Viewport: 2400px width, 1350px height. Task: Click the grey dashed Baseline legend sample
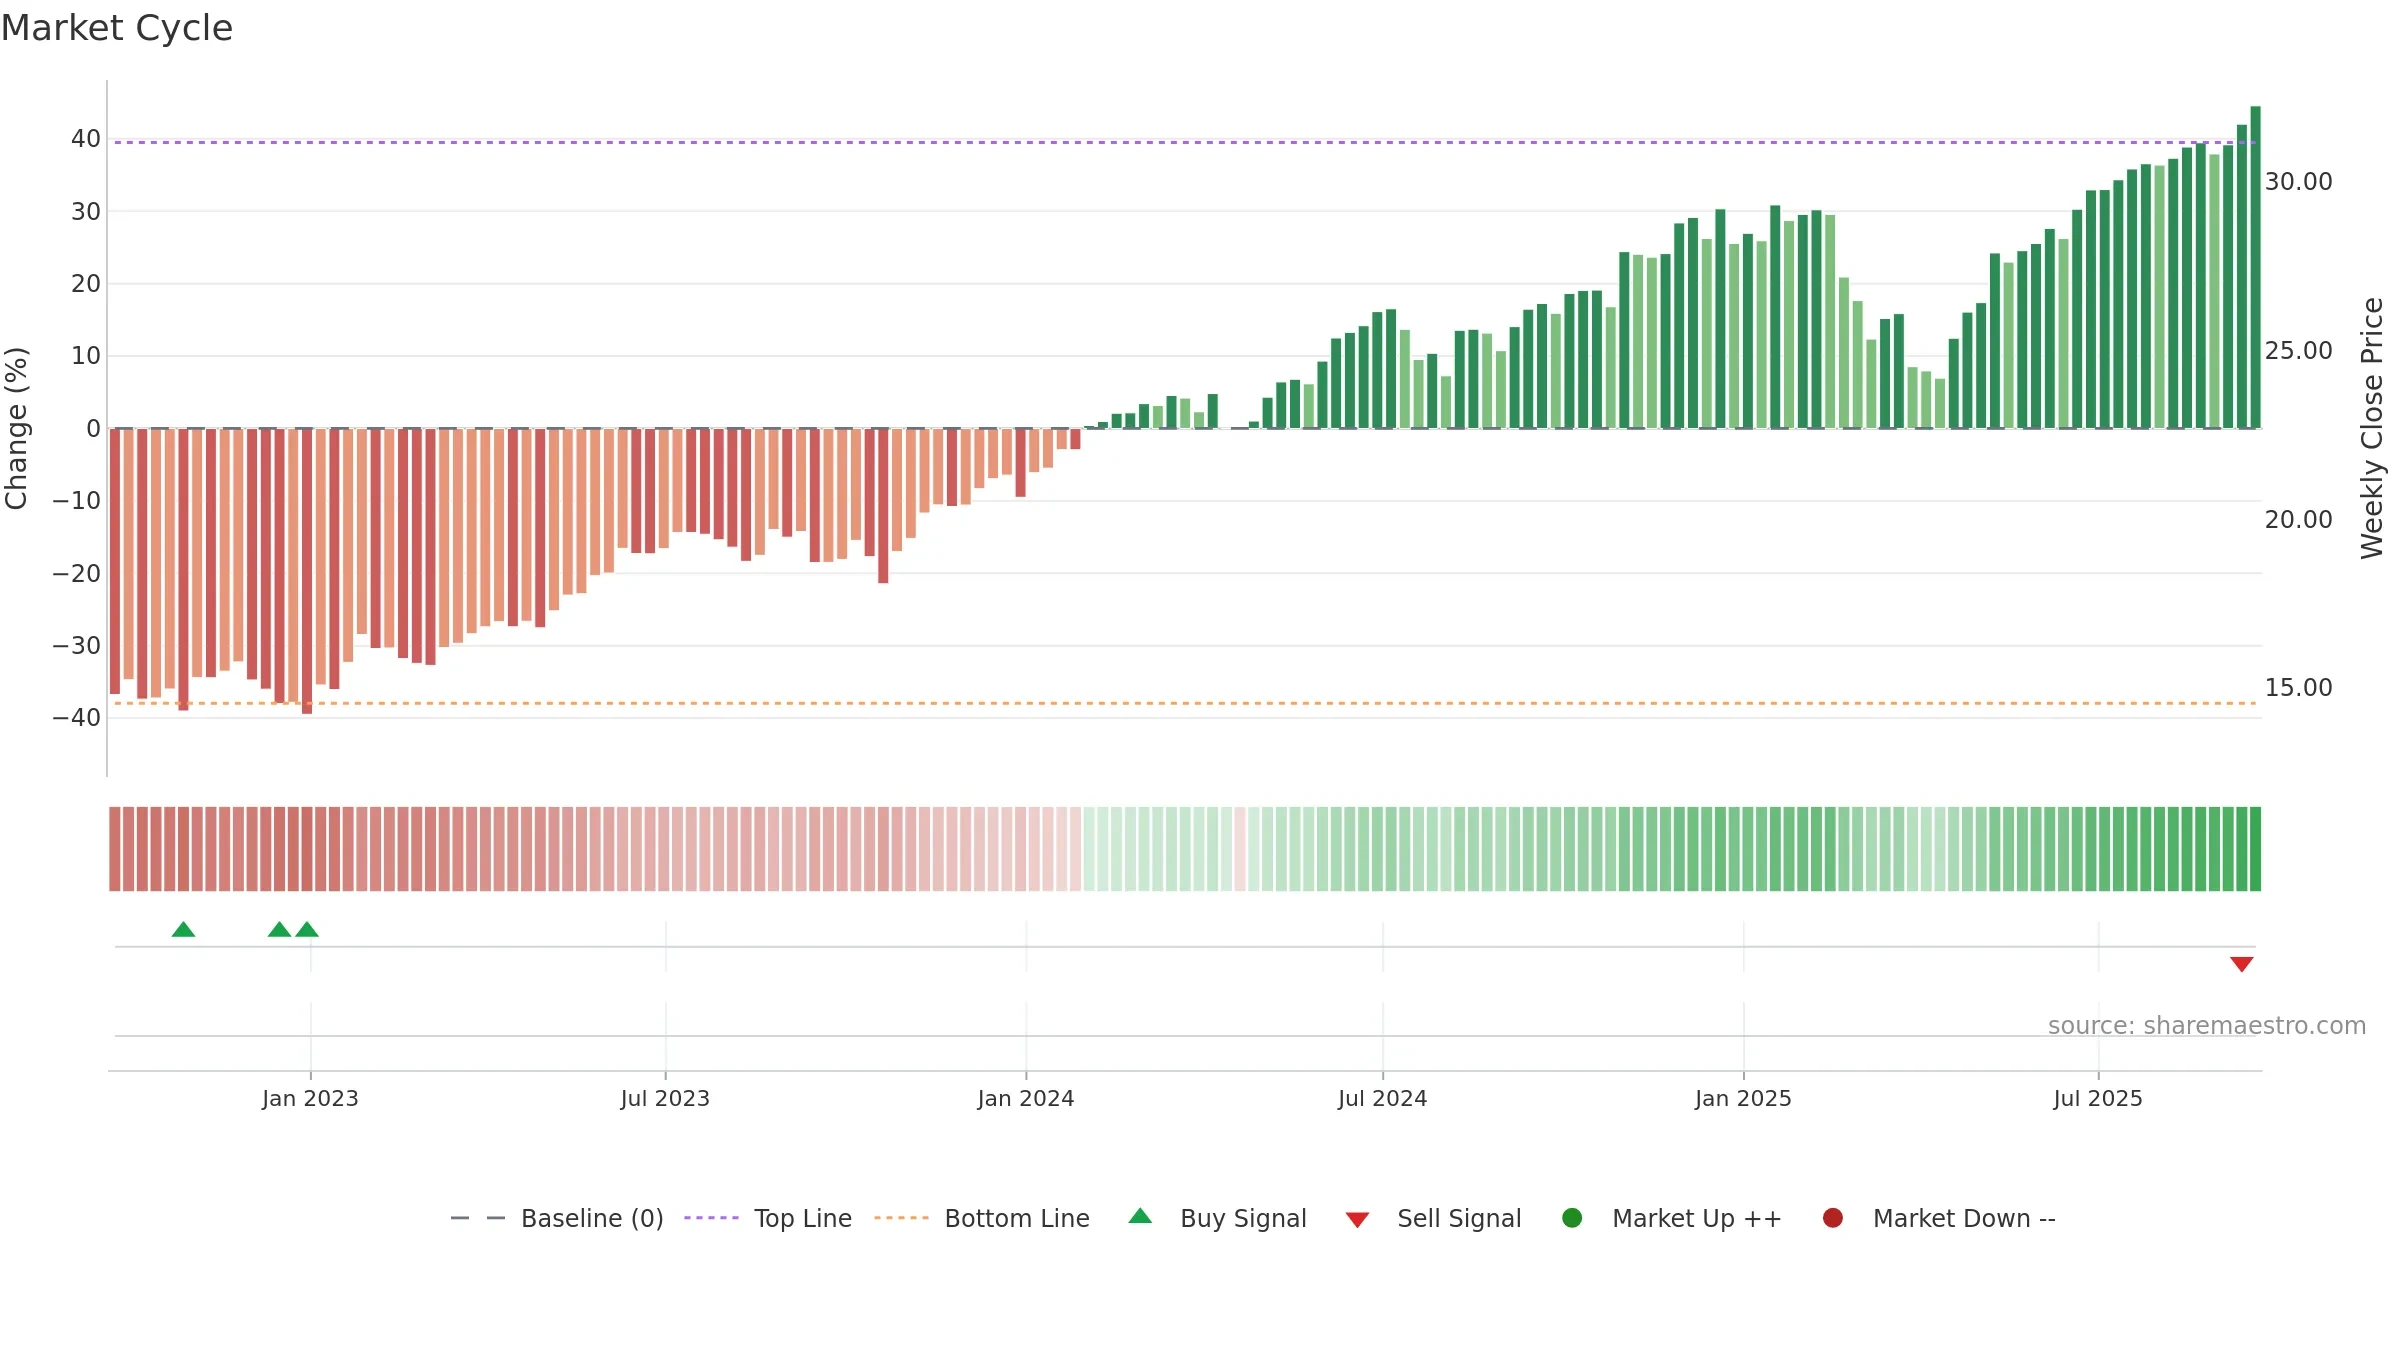point(478,1218)
